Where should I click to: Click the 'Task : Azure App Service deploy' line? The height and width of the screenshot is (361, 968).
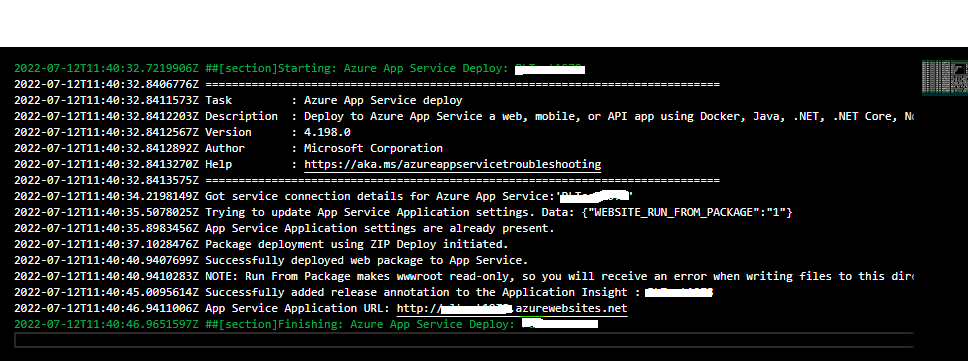pyautogui.click(x=238, y=100)
